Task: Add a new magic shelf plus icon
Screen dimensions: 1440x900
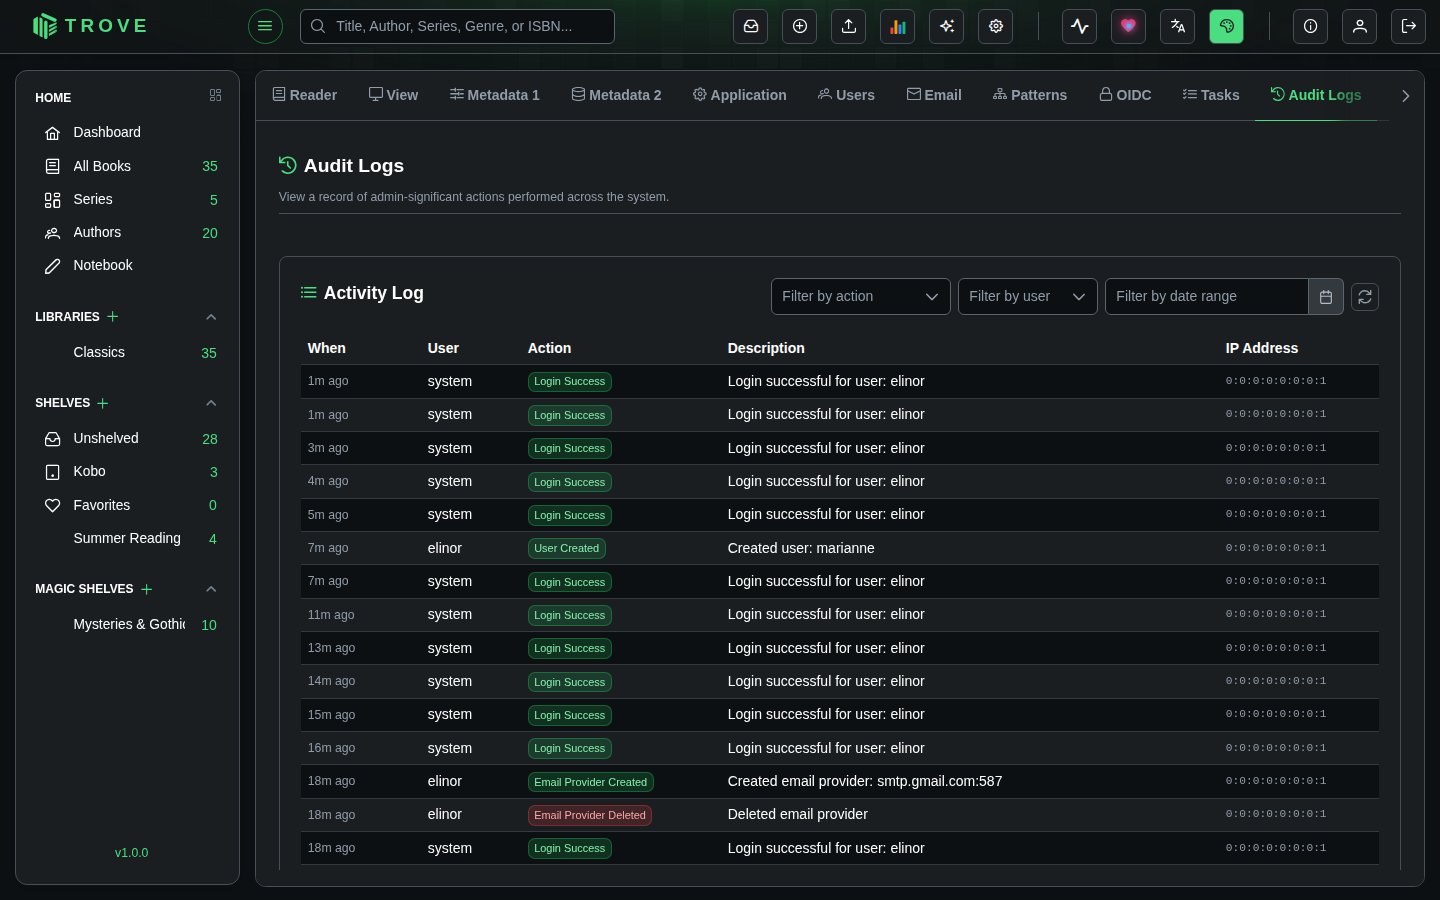Action: pyautogui.click(x=147, y=589)
